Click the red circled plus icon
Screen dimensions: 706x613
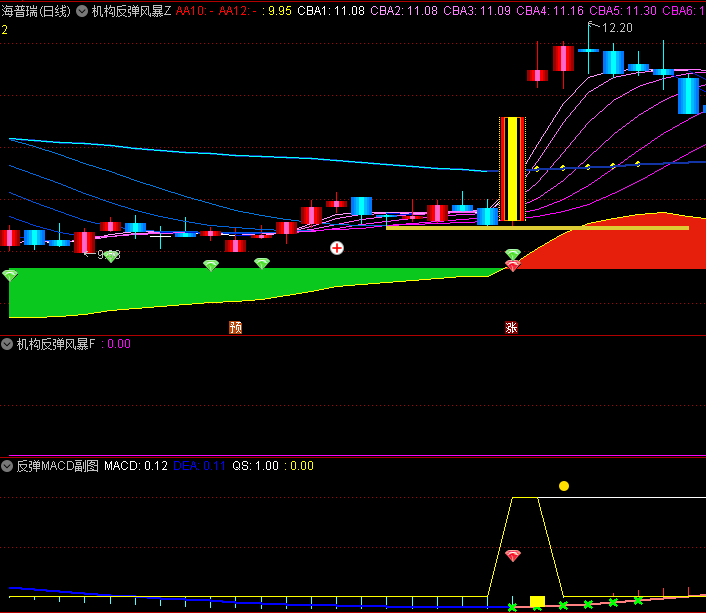337,248
